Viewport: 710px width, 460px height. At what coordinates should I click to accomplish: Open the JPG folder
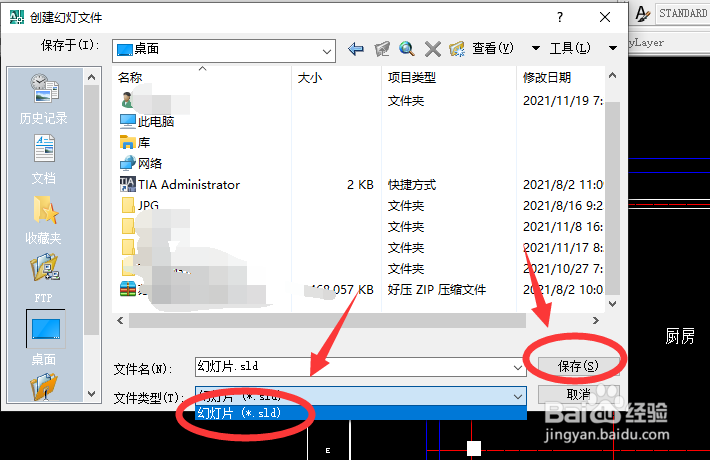click(140, 205)
